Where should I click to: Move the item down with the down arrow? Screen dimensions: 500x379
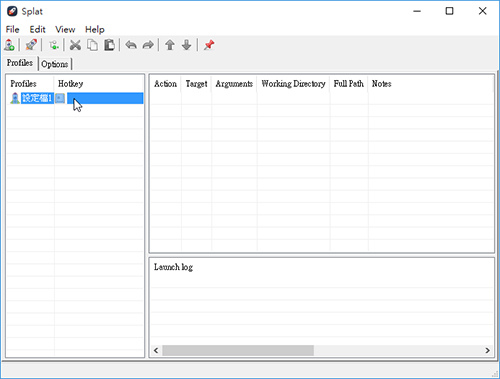[x=187, y=45]
